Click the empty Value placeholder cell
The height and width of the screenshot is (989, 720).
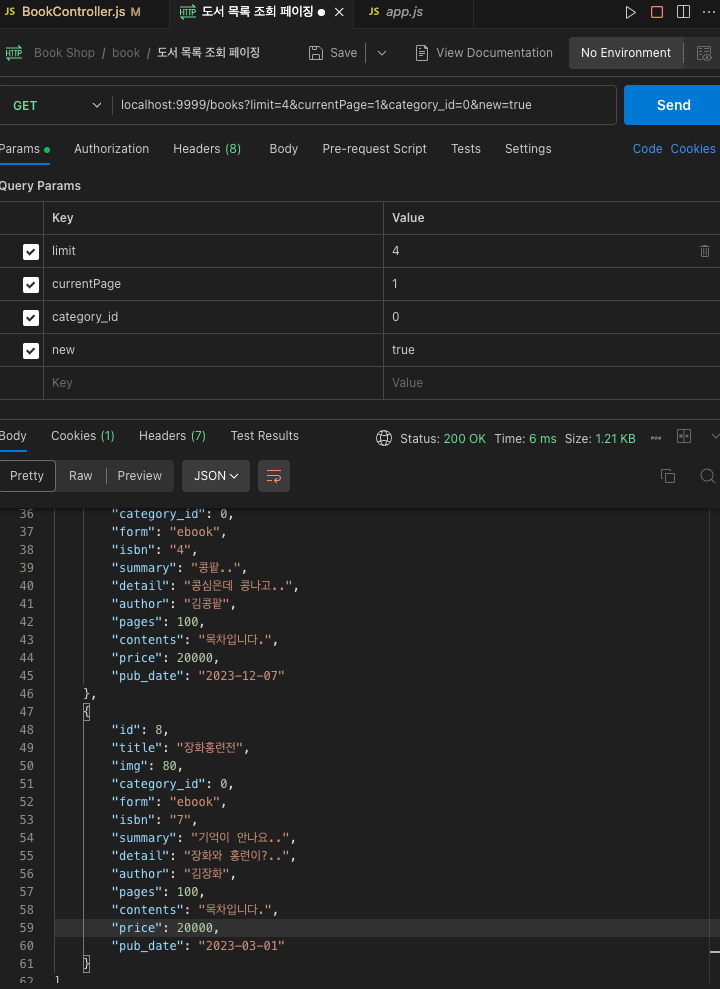tap(552, 383)
